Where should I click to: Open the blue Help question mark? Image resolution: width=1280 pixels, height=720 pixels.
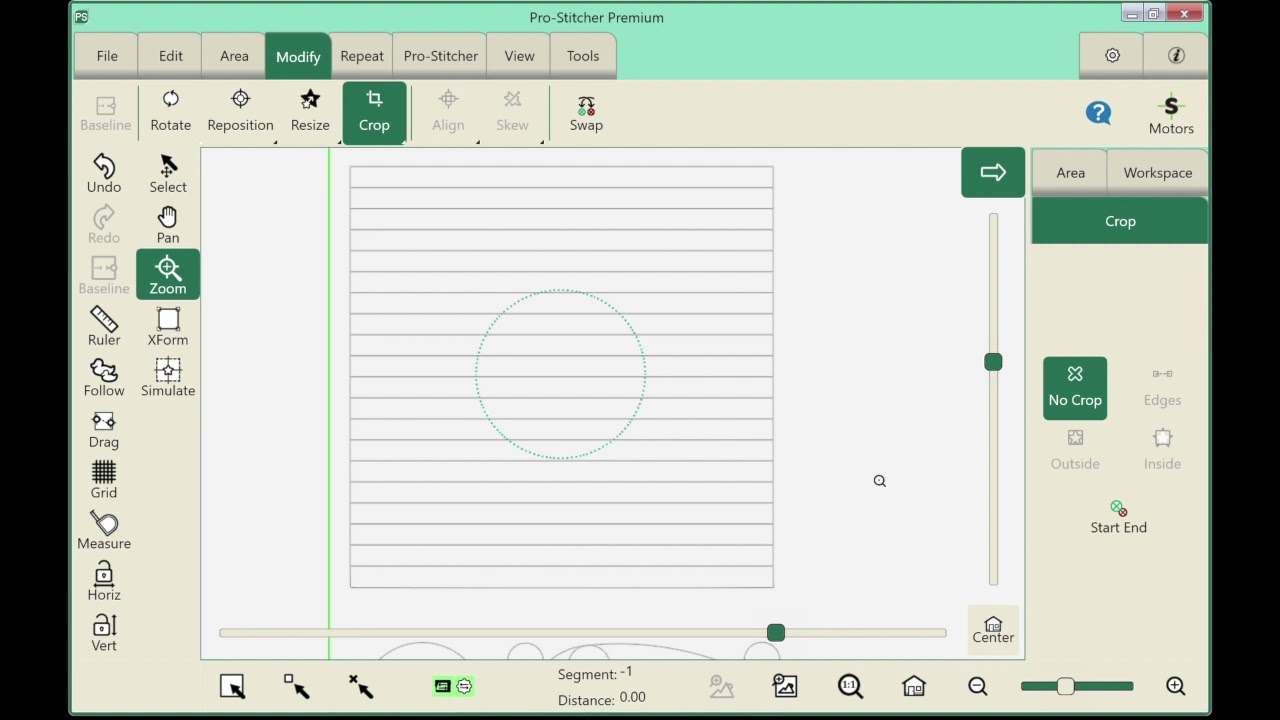pos(1098,113)
